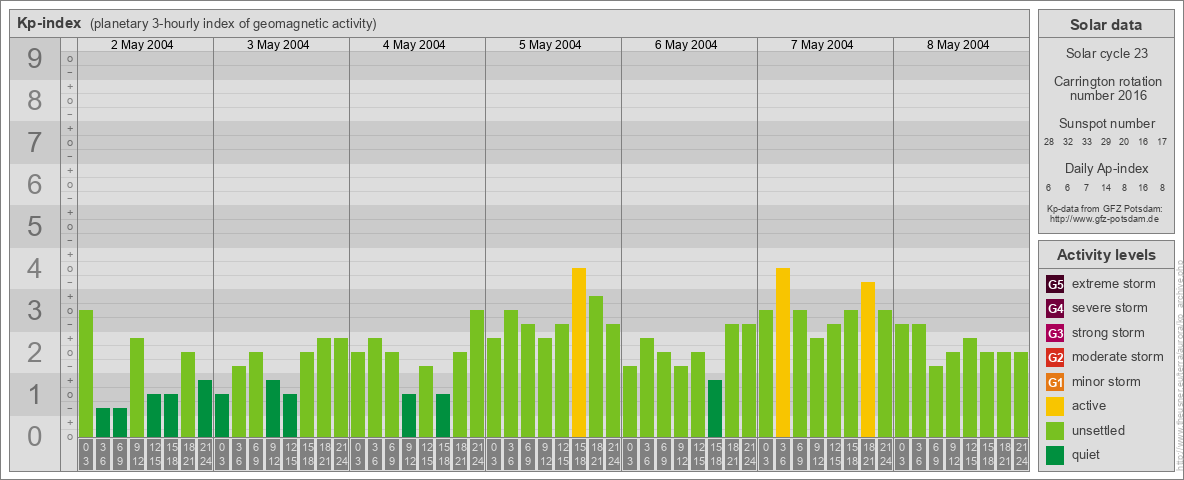
Task: Click the '0 3' time label under 2 May
Action: pyautogui.click(x=86, y=455)
